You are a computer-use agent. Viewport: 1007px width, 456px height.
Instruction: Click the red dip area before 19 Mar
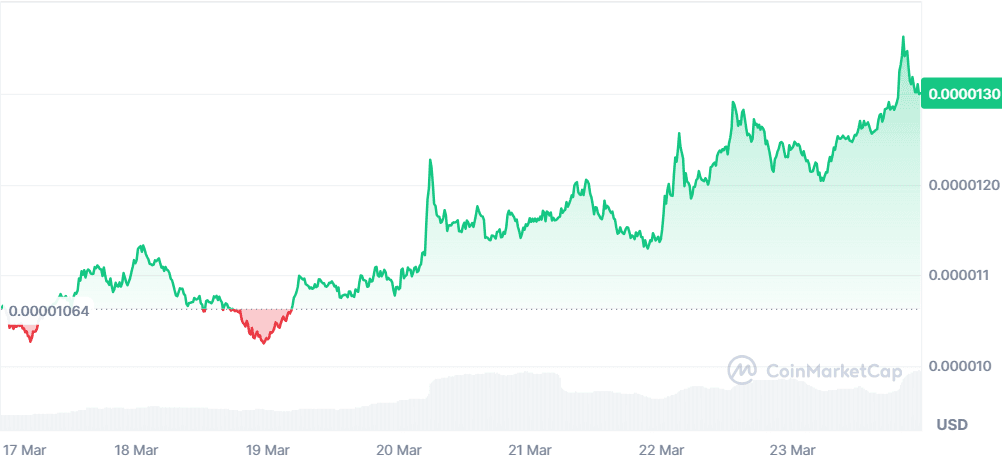point(263,324)
